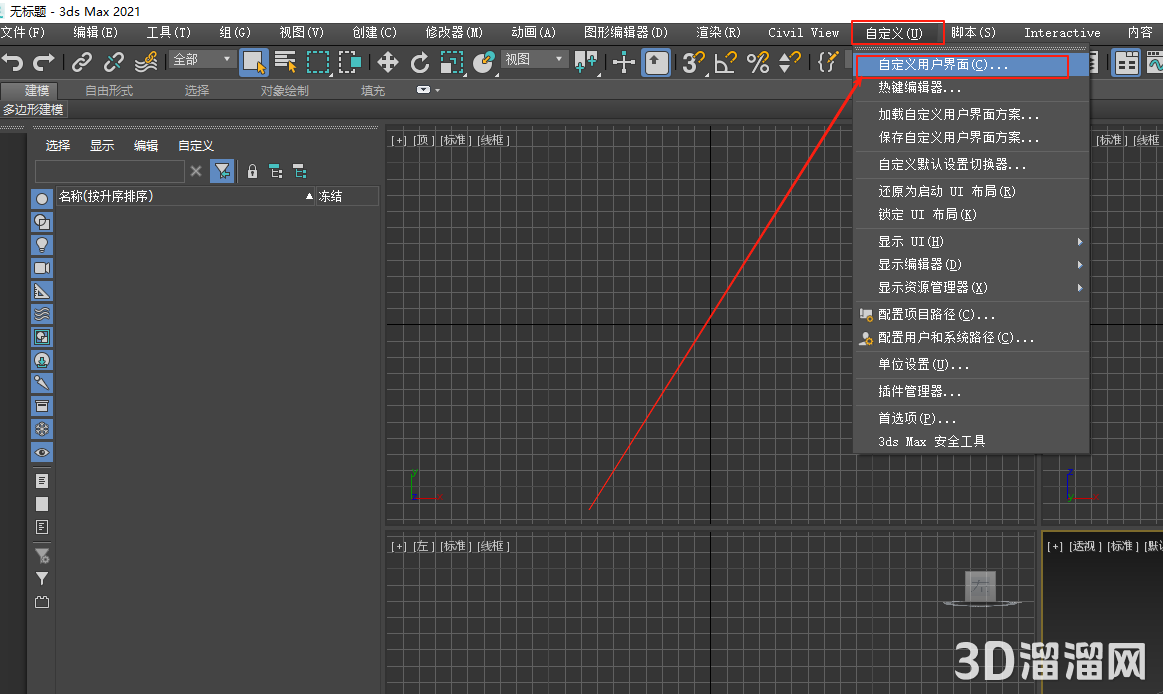Image resolution: width=1163 pixels, height=694 pixels.
Task: Toggle lights display in the scene explorer sidebar
Action: [x=42, y=244]
